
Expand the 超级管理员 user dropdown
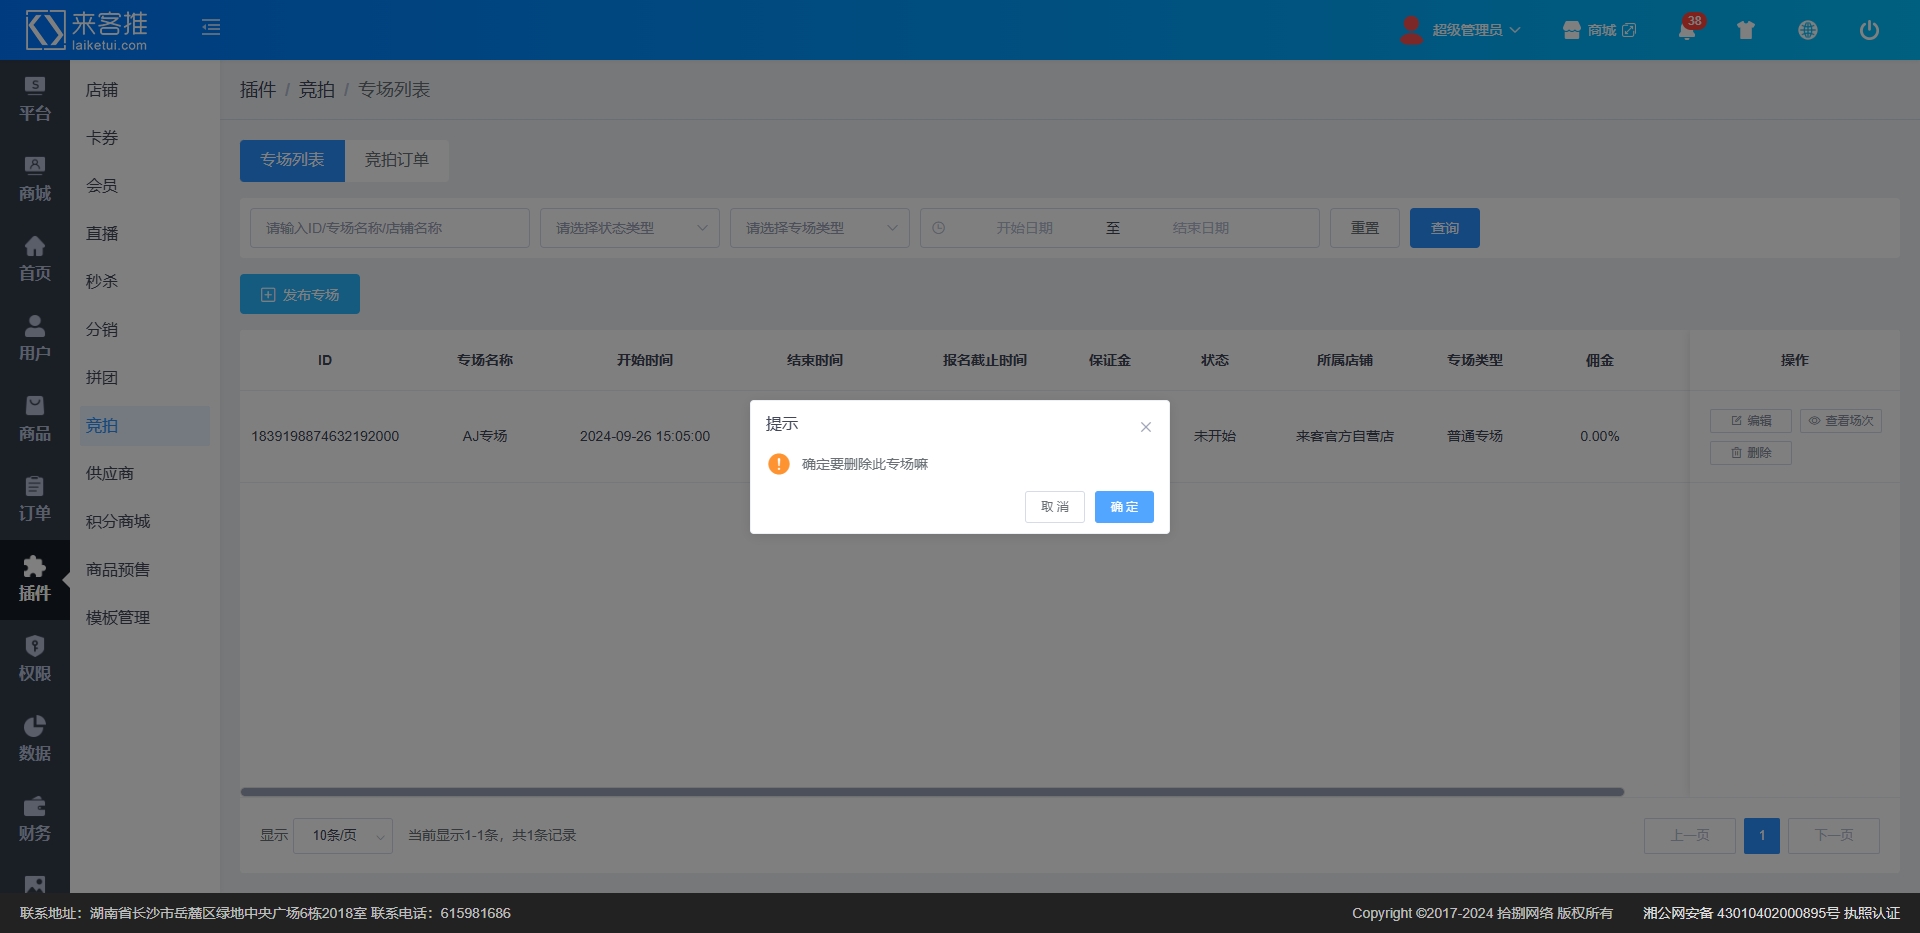tap(1463, 30)
